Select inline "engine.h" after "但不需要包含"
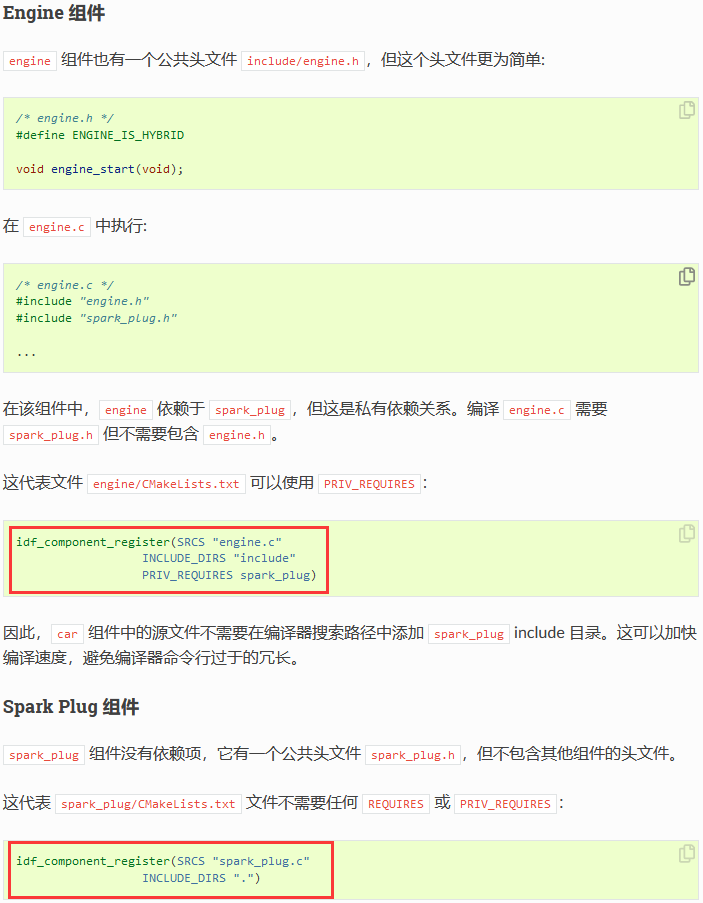Viewport: 703px width, 903px height. click(x=237, y=435)
